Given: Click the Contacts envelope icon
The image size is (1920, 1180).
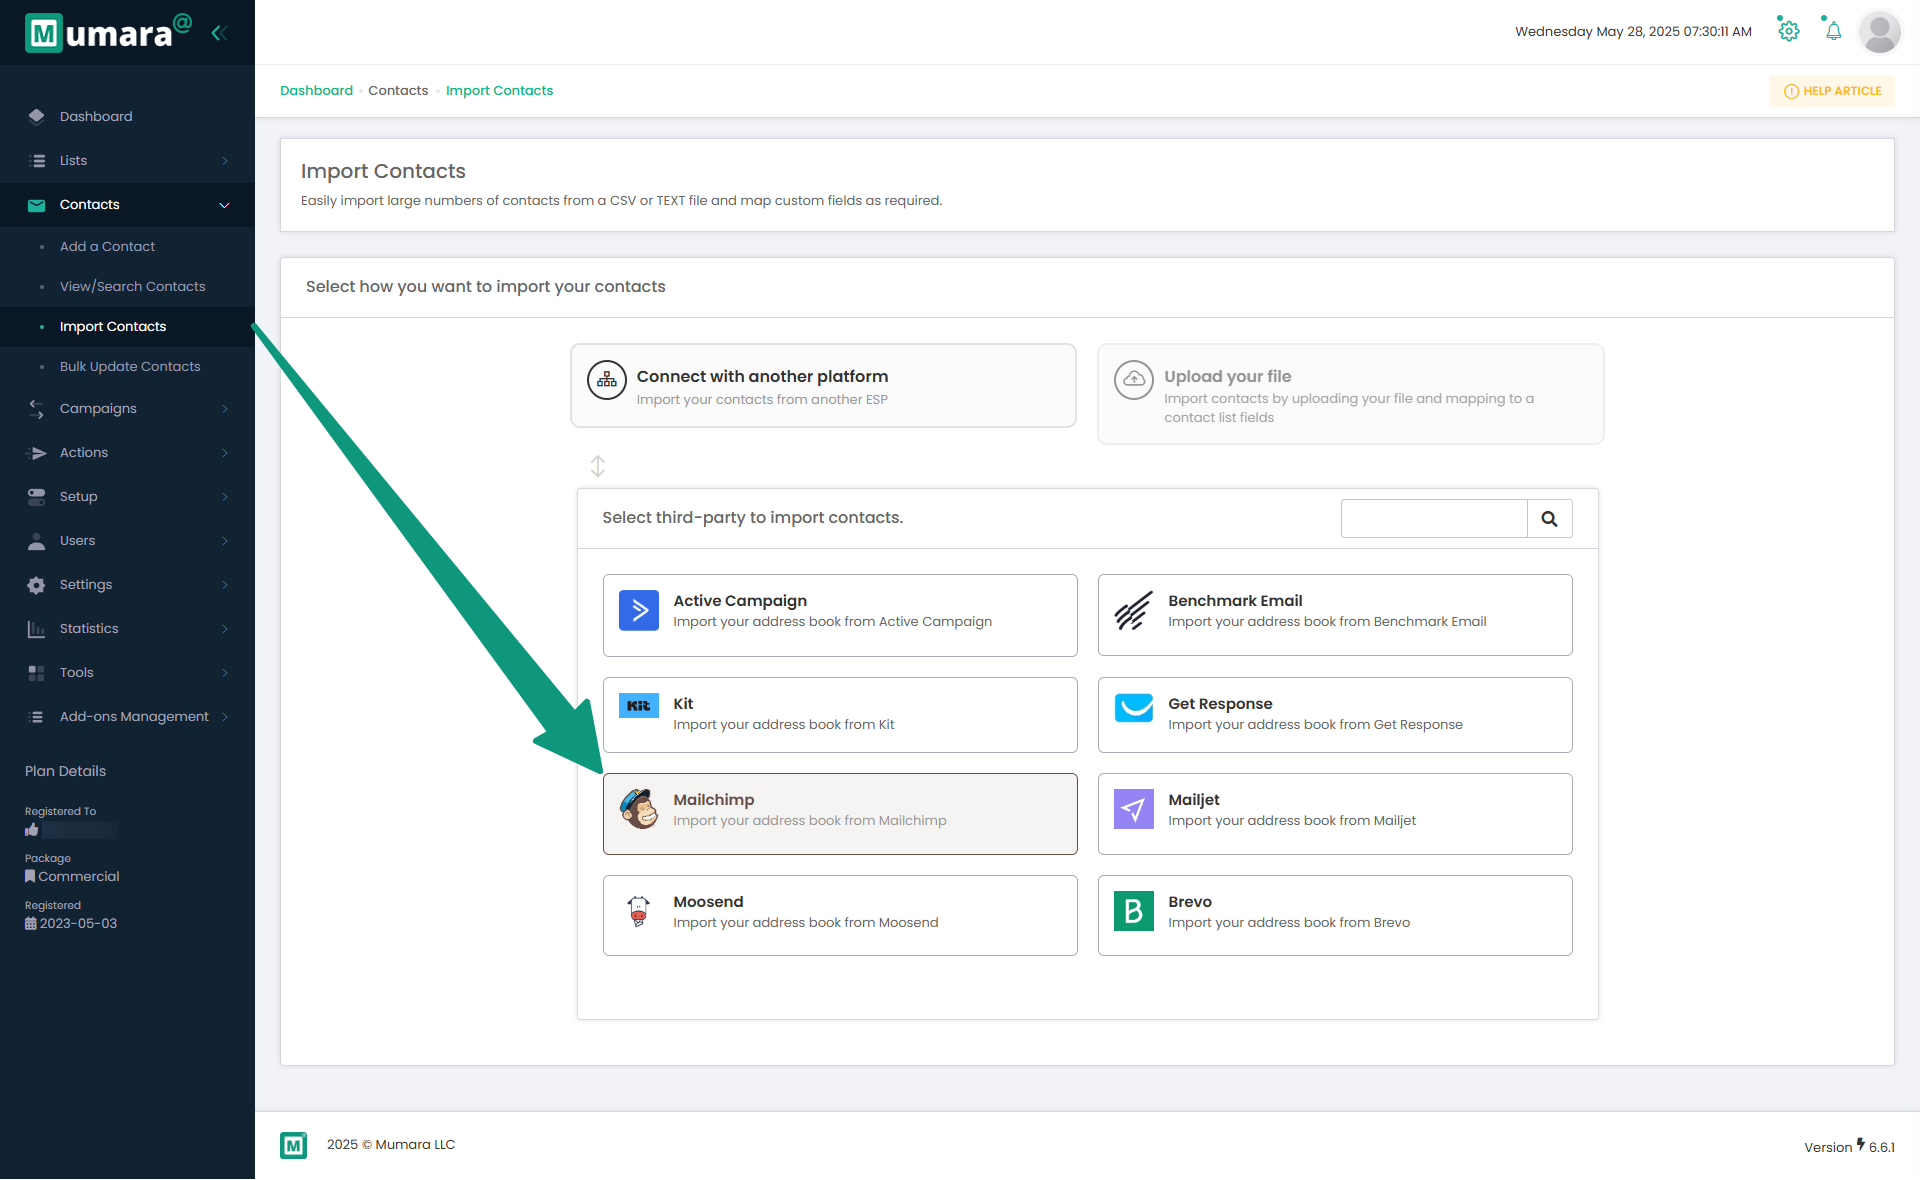Looking at the screenshot, I should tap(37, 205).
